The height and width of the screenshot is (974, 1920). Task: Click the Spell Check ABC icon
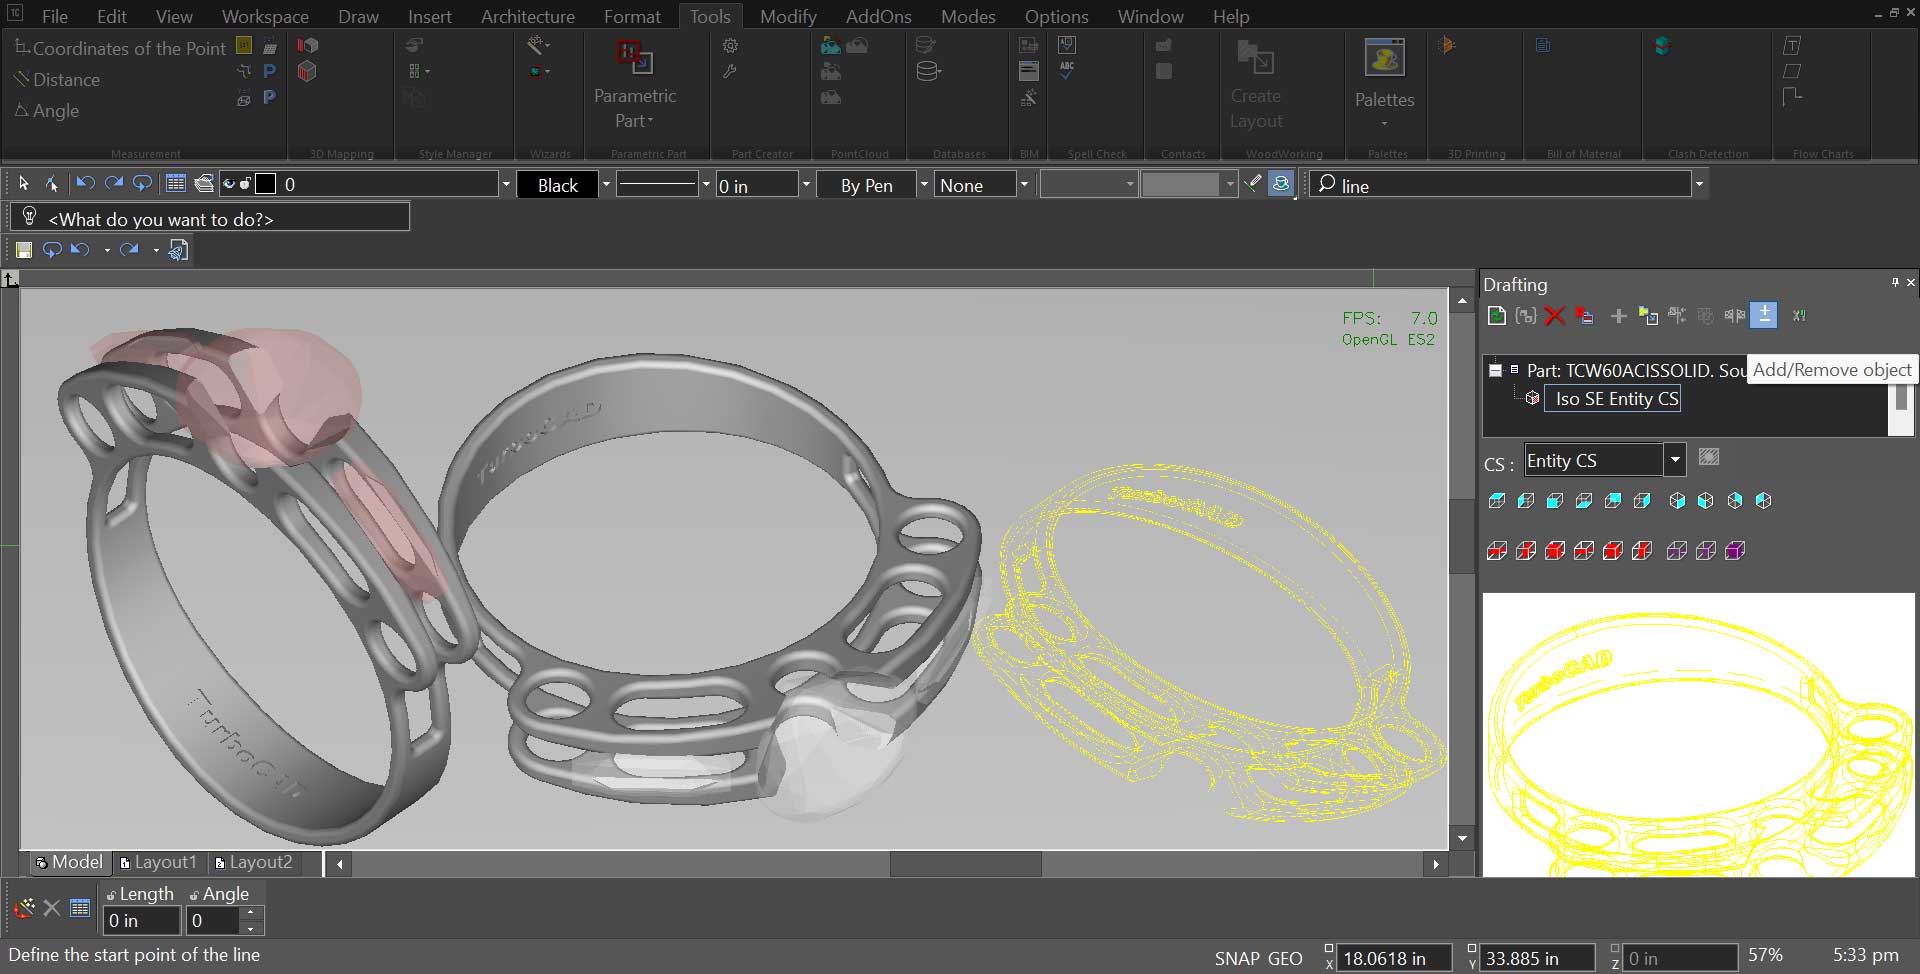pyautogui.click(x=1067, y=71)
